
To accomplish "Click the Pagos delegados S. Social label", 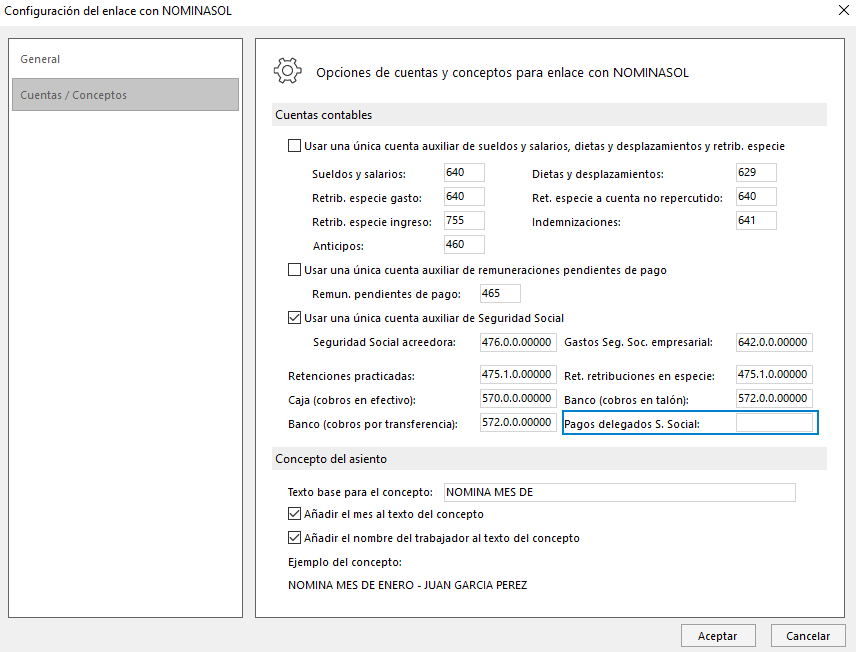I will [x=632, y=424].
